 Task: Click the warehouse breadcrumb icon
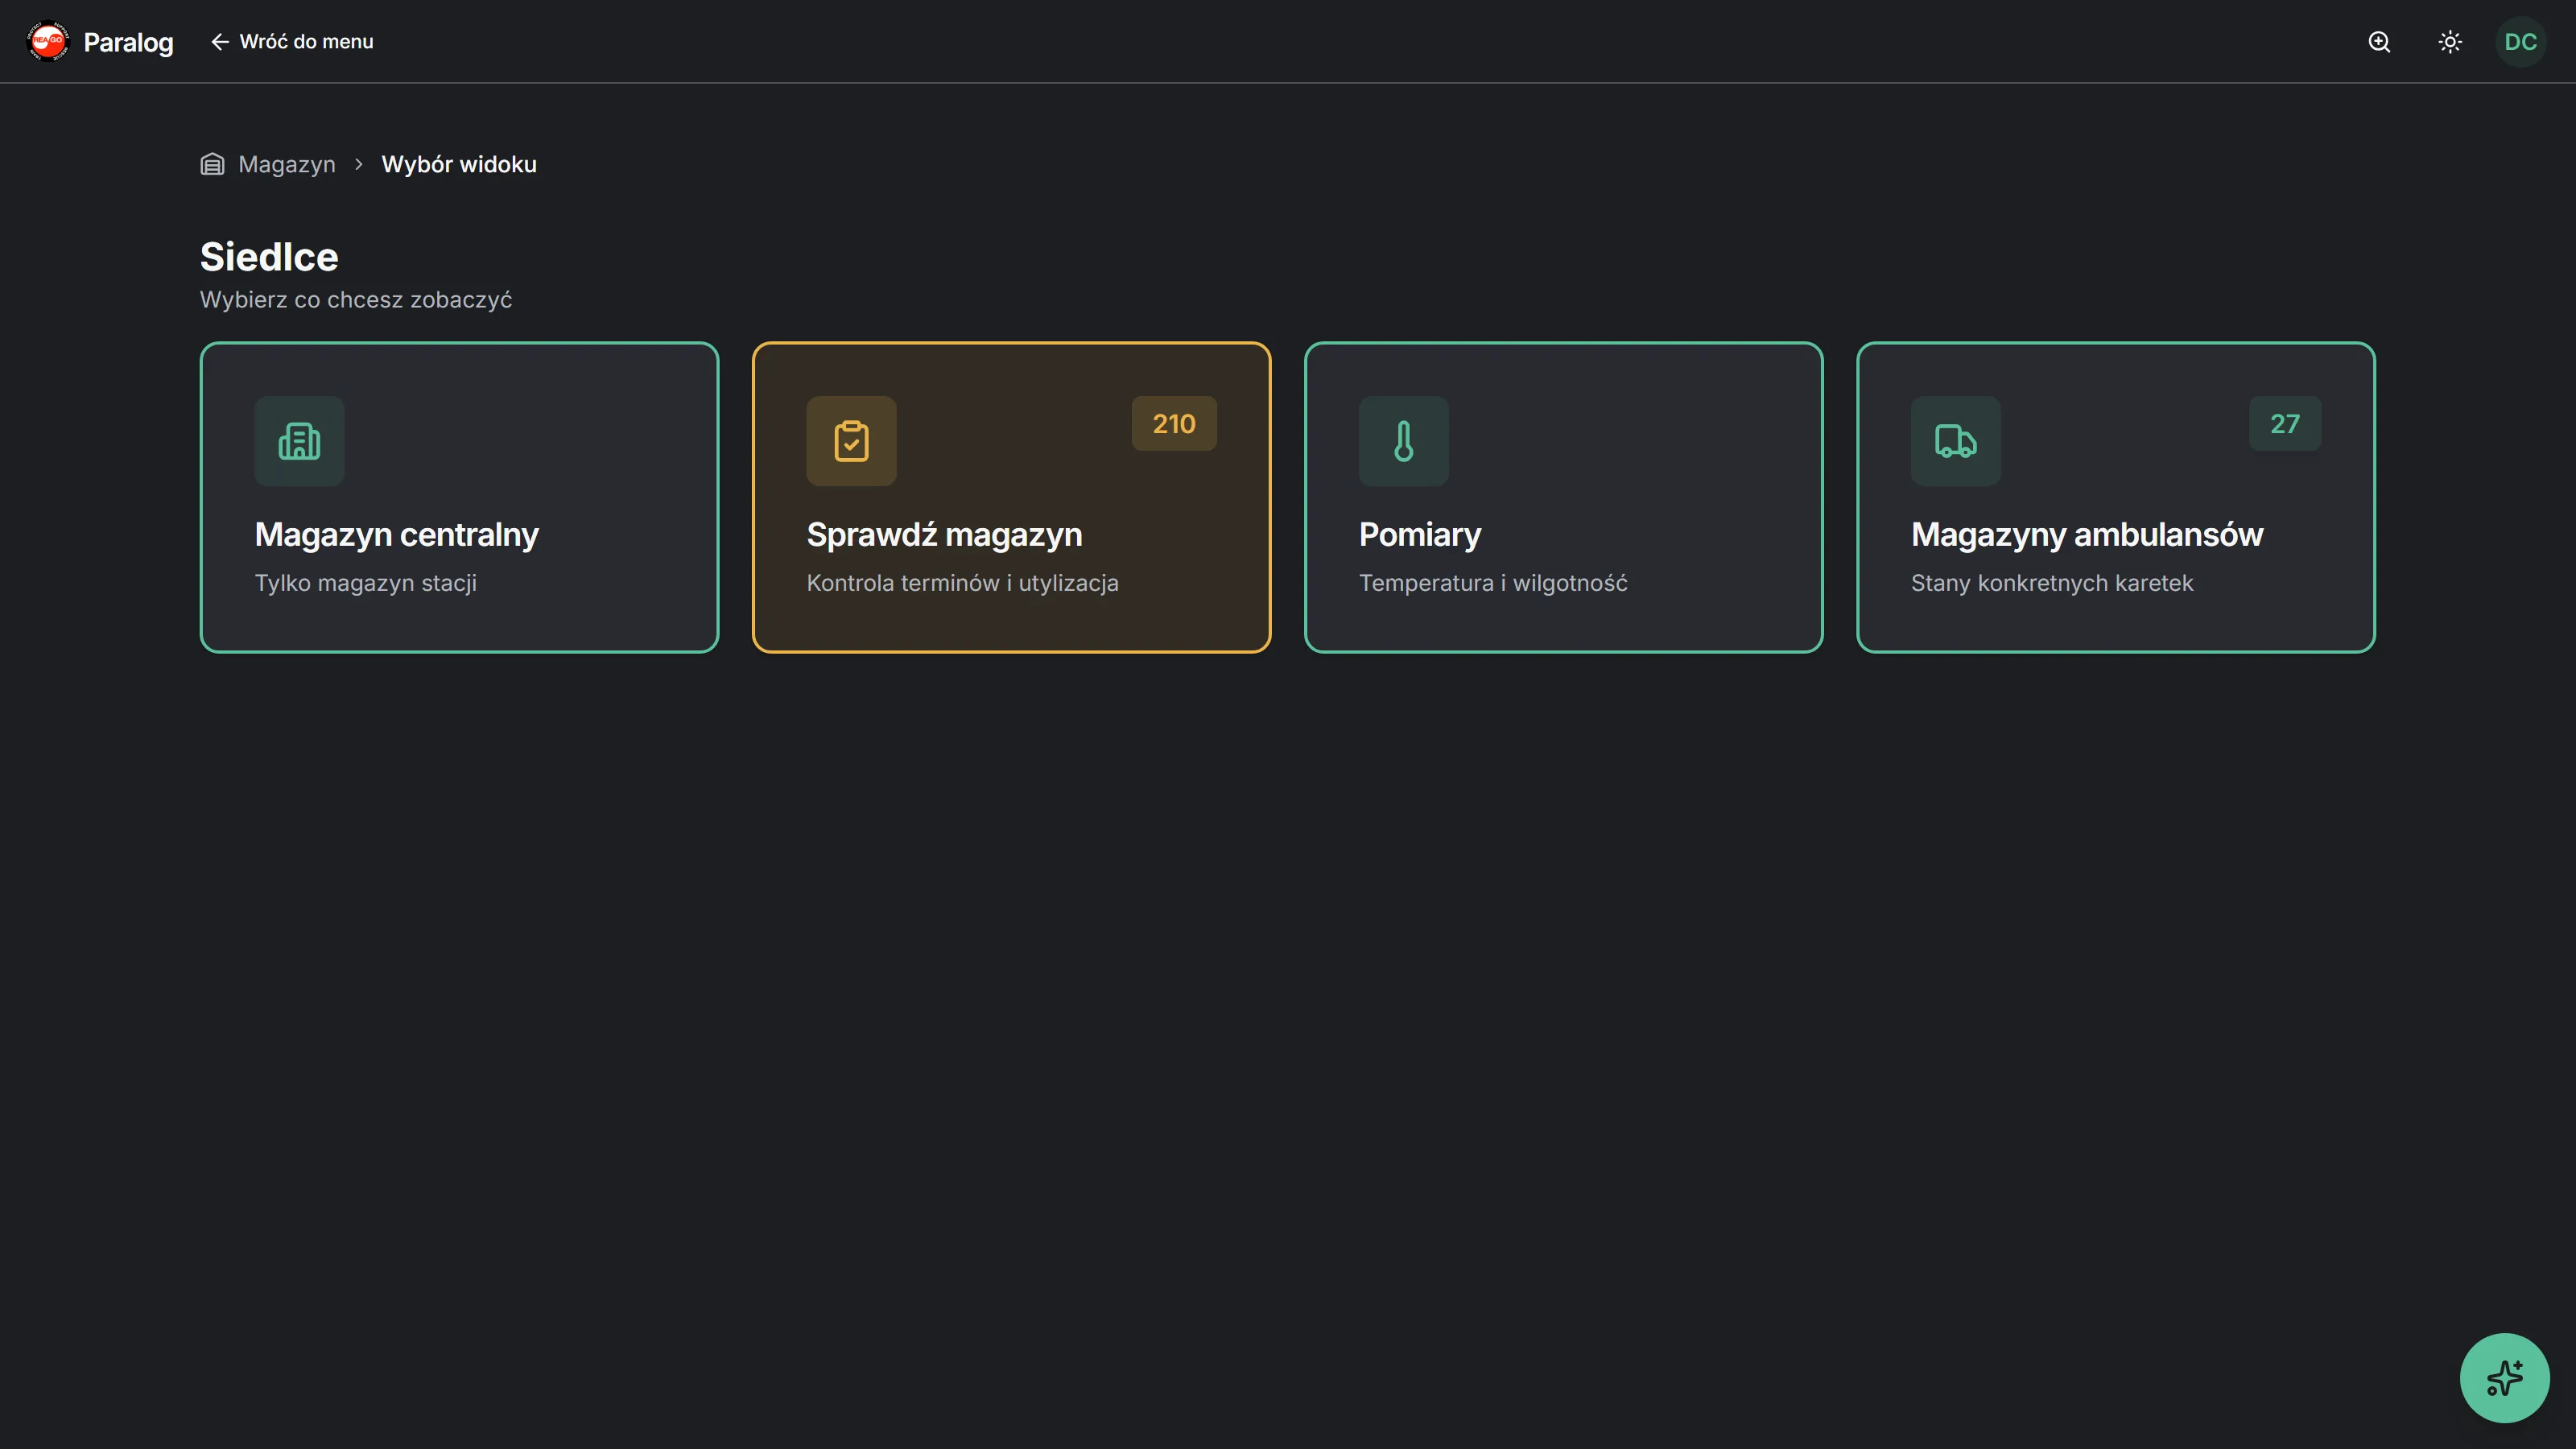click(x=212, y=164)
